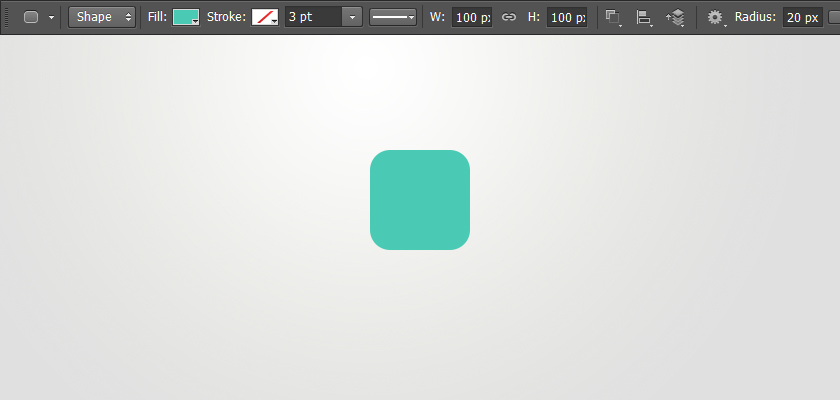Click the Fill label
This screenshot has width=840, height=400.
(x=158, y=17)
